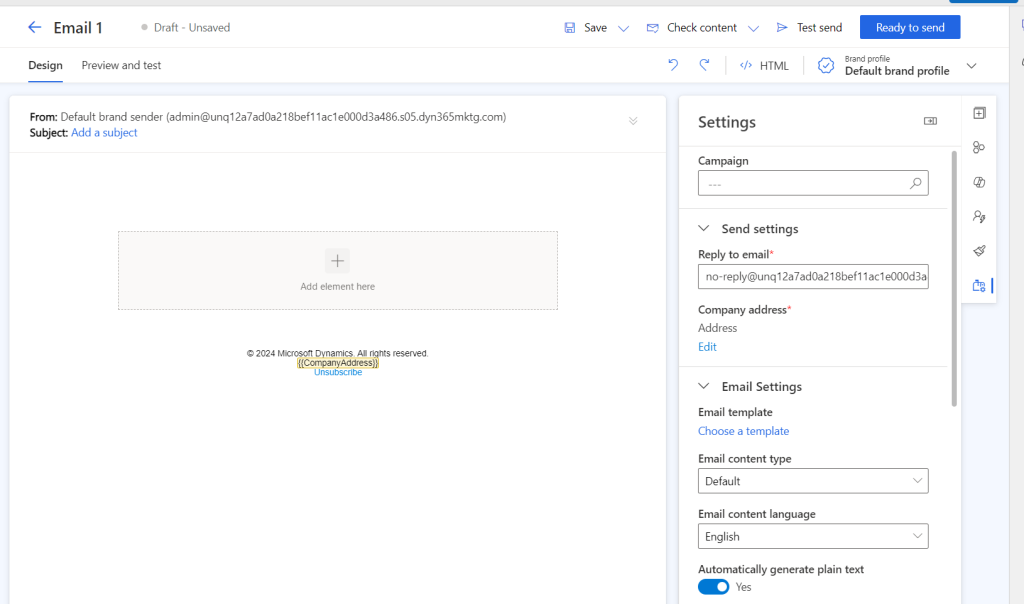Collapse the Settings pane icon
This screenshot has width=1024, height=604.
tap(930, 121)
